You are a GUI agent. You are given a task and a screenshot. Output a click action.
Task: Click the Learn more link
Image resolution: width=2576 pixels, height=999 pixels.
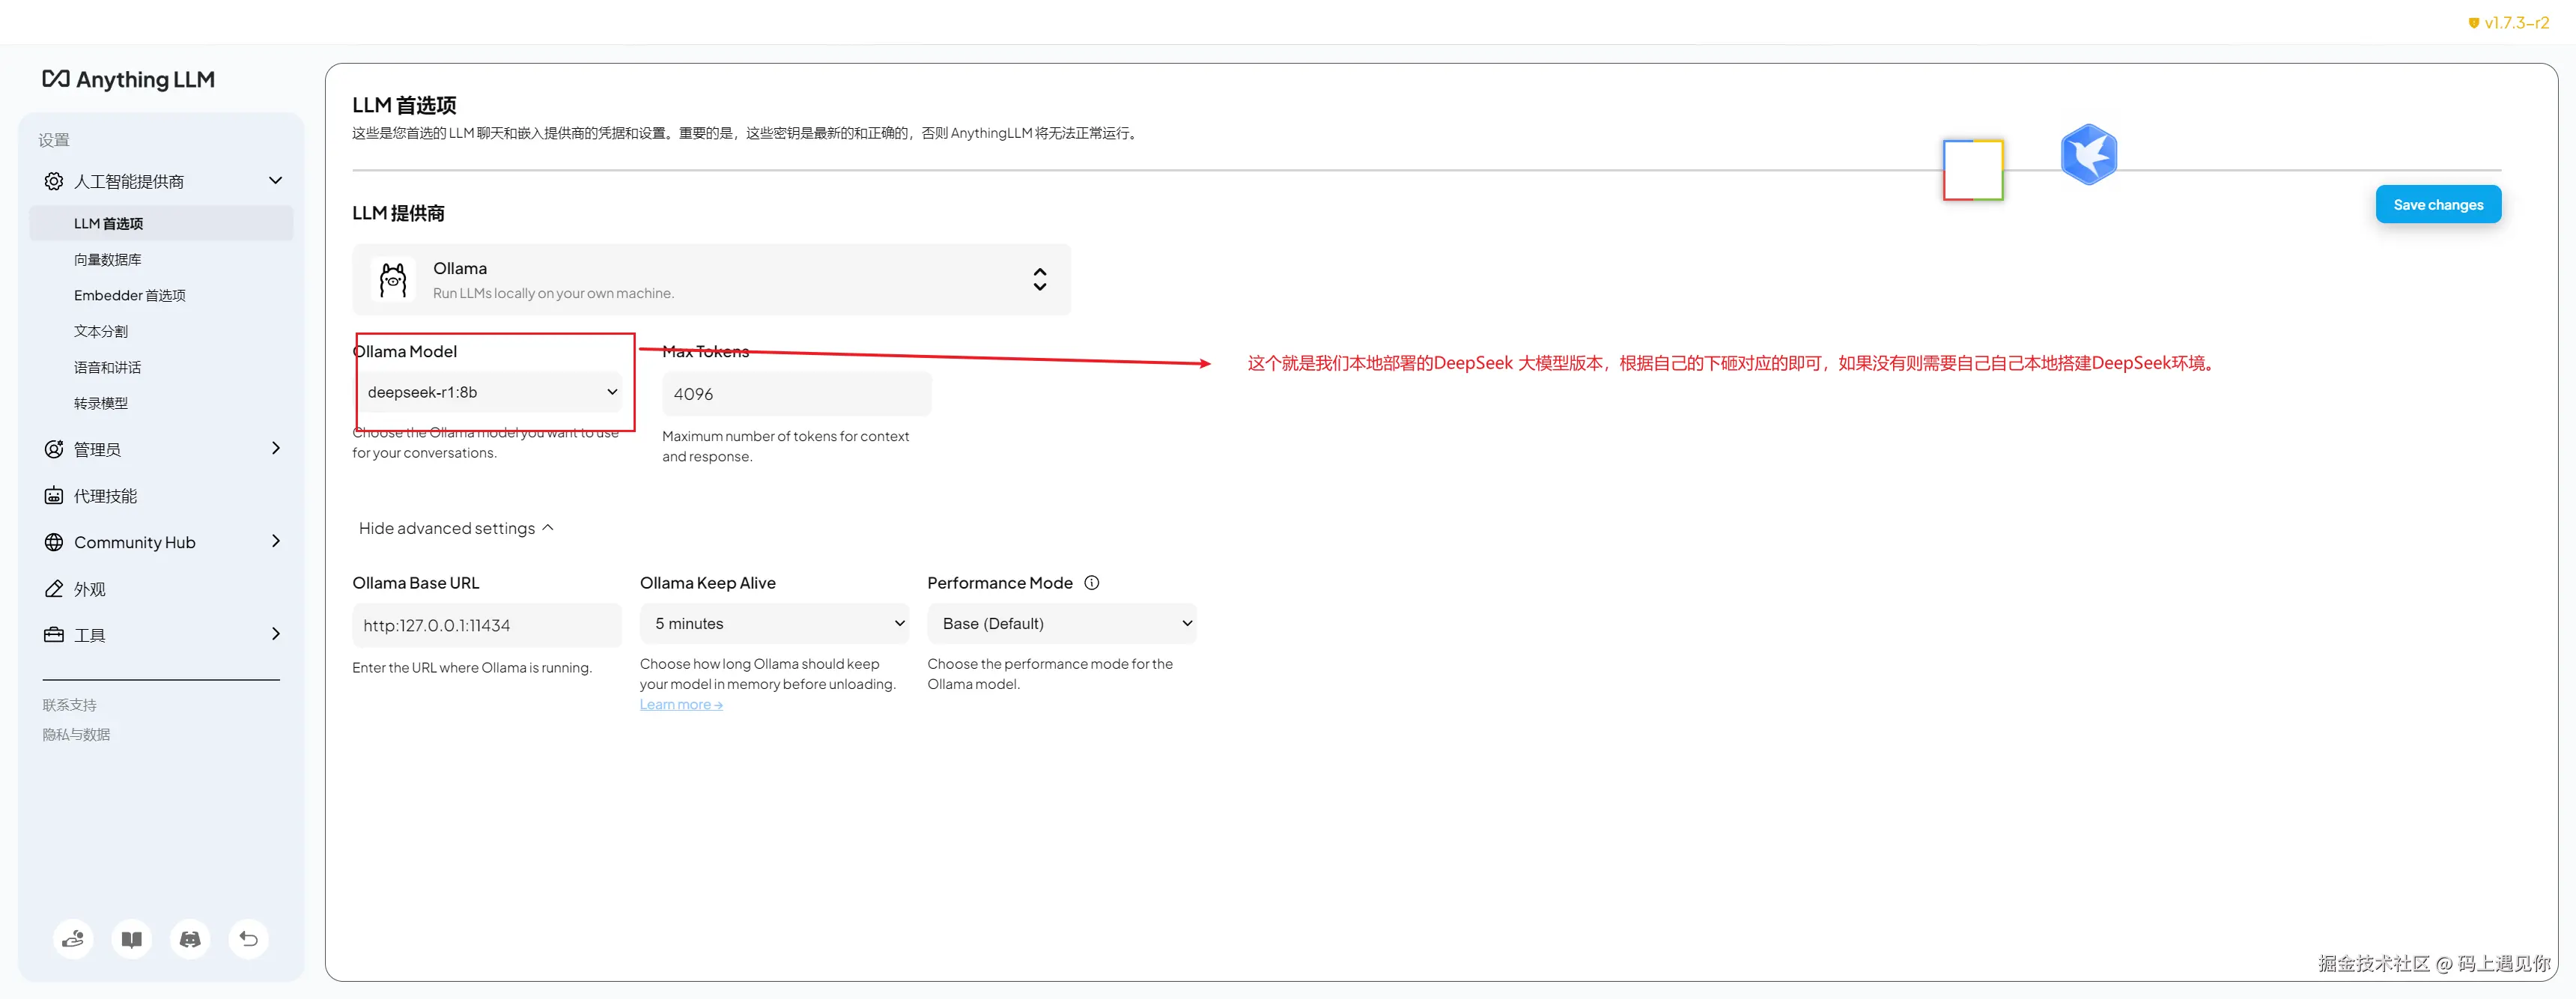681,705
